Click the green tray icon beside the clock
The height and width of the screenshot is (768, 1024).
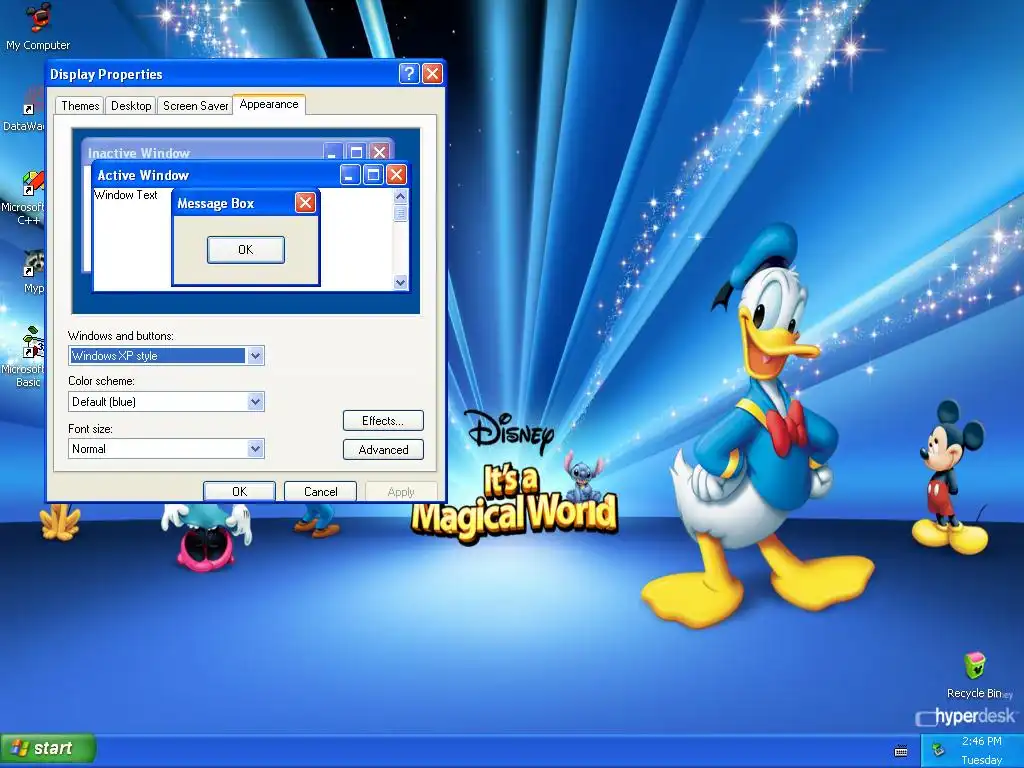click(938, 749)
